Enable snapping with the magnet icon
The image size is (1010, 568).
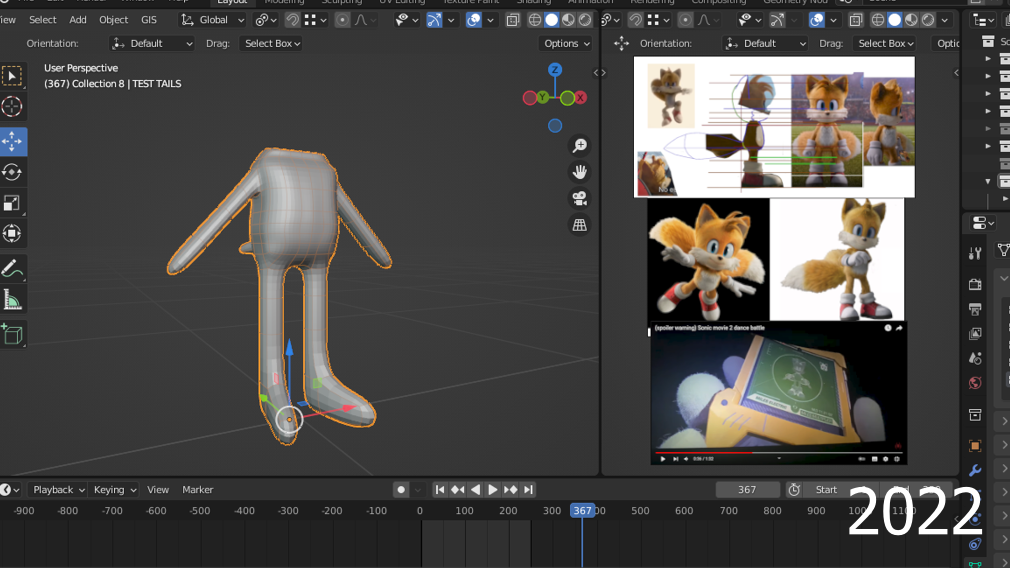click(x=292, y=20)
